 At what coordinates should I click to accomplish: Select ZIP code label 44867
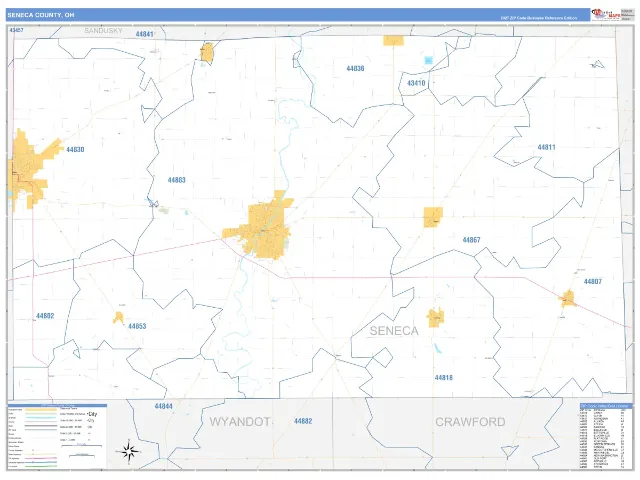(471, 240)
